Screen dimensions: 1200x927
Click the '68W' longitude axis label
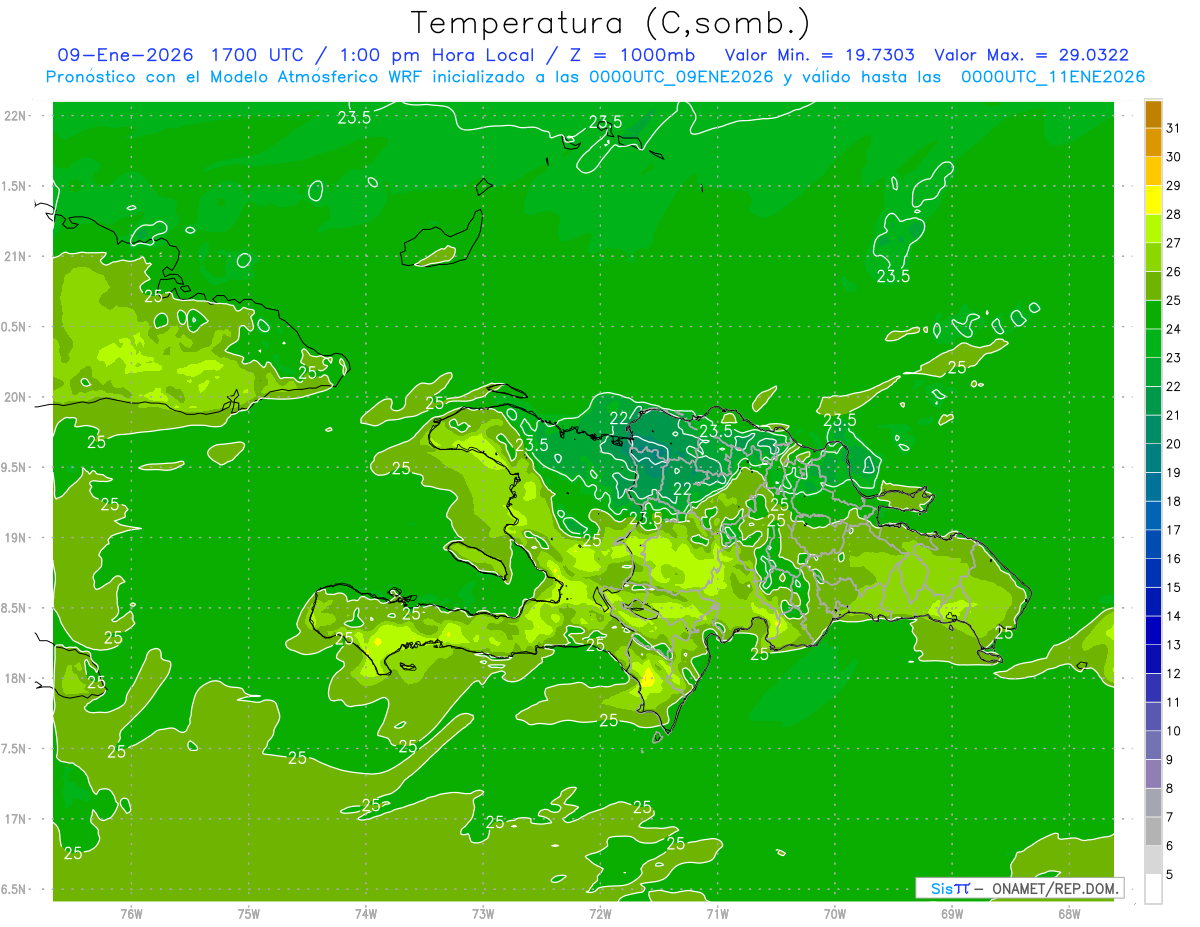point(1069,914)
